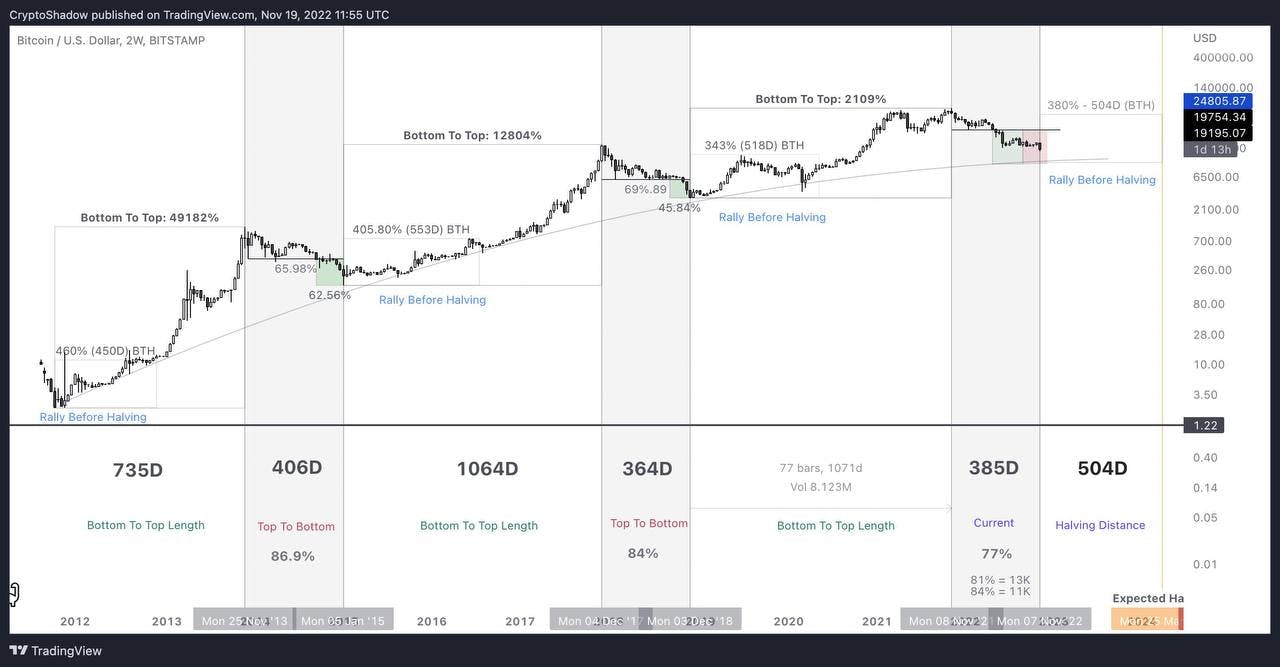Select the 405.80% (553D) BTH label
This screenshot has width=1280, height=667.
pyautogui.click(x=411, y=227)
